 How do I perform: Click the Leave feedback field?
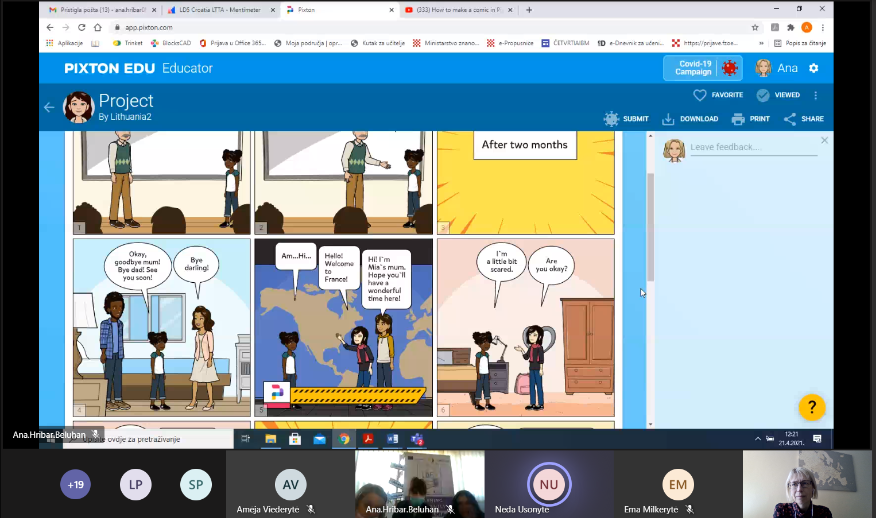(754, 147)
